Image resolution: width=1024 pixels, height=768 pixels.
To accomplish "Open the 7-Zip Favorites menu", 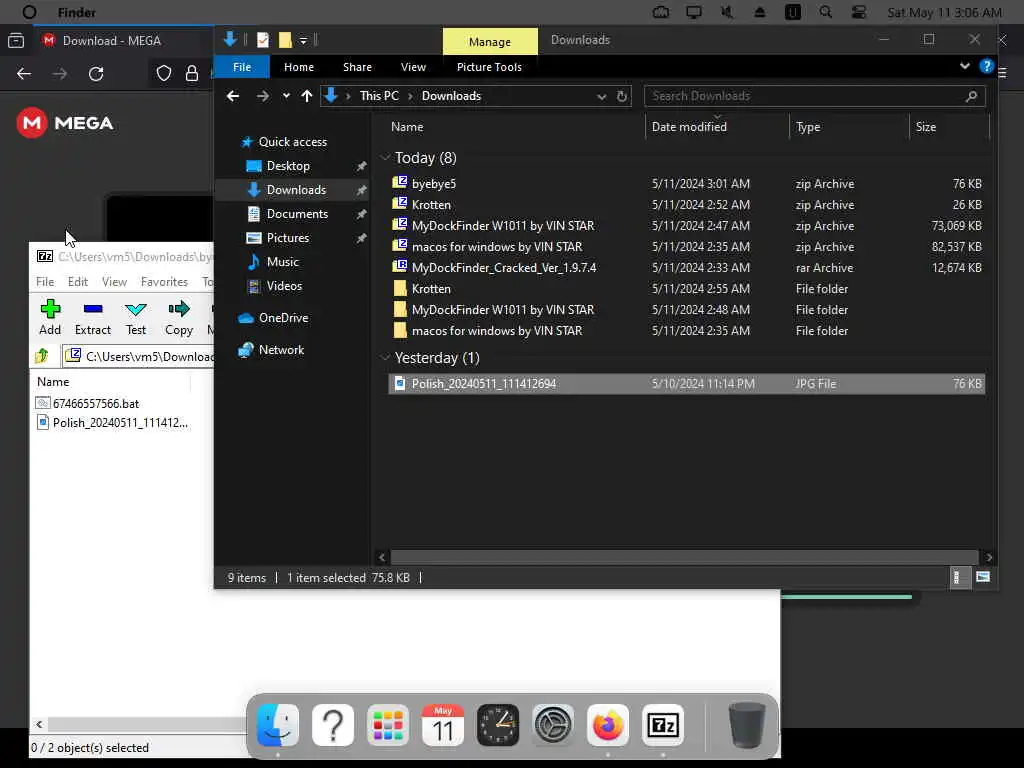I will [x=164, y=281].
